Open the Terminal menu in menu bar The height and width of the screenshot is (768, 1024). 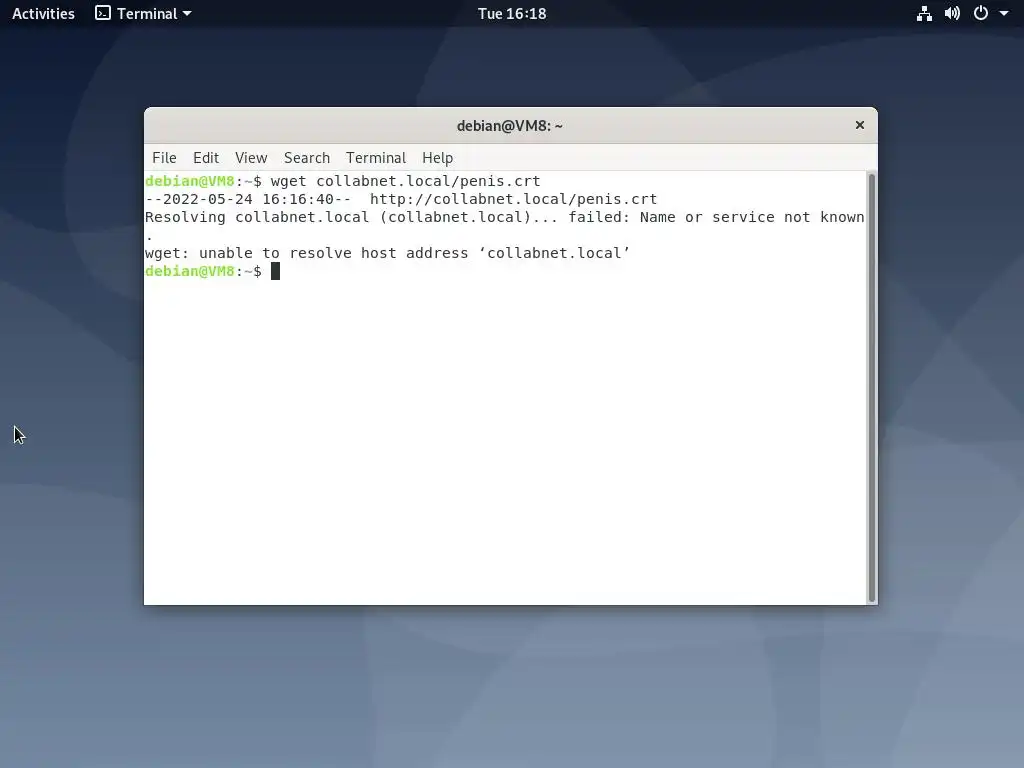tap(376, 158)
